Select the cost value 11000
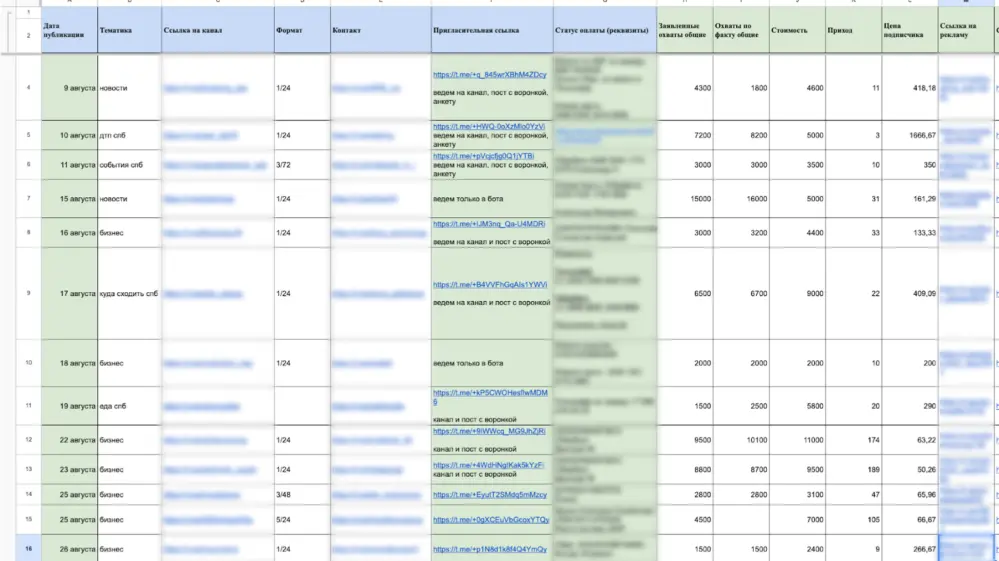 coord(797,440)
